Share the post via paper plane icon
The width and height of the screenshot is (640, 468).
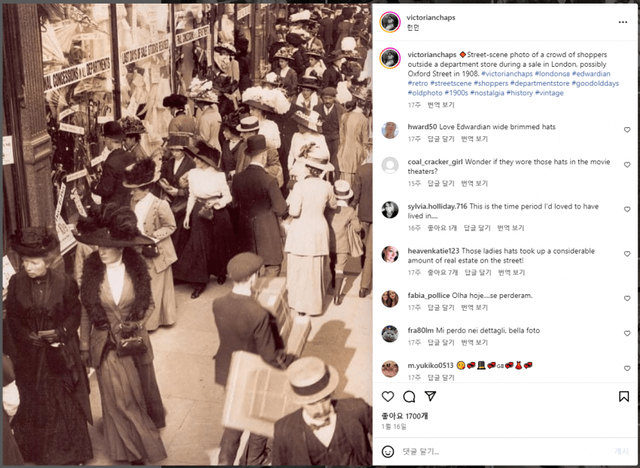point(431,396)
